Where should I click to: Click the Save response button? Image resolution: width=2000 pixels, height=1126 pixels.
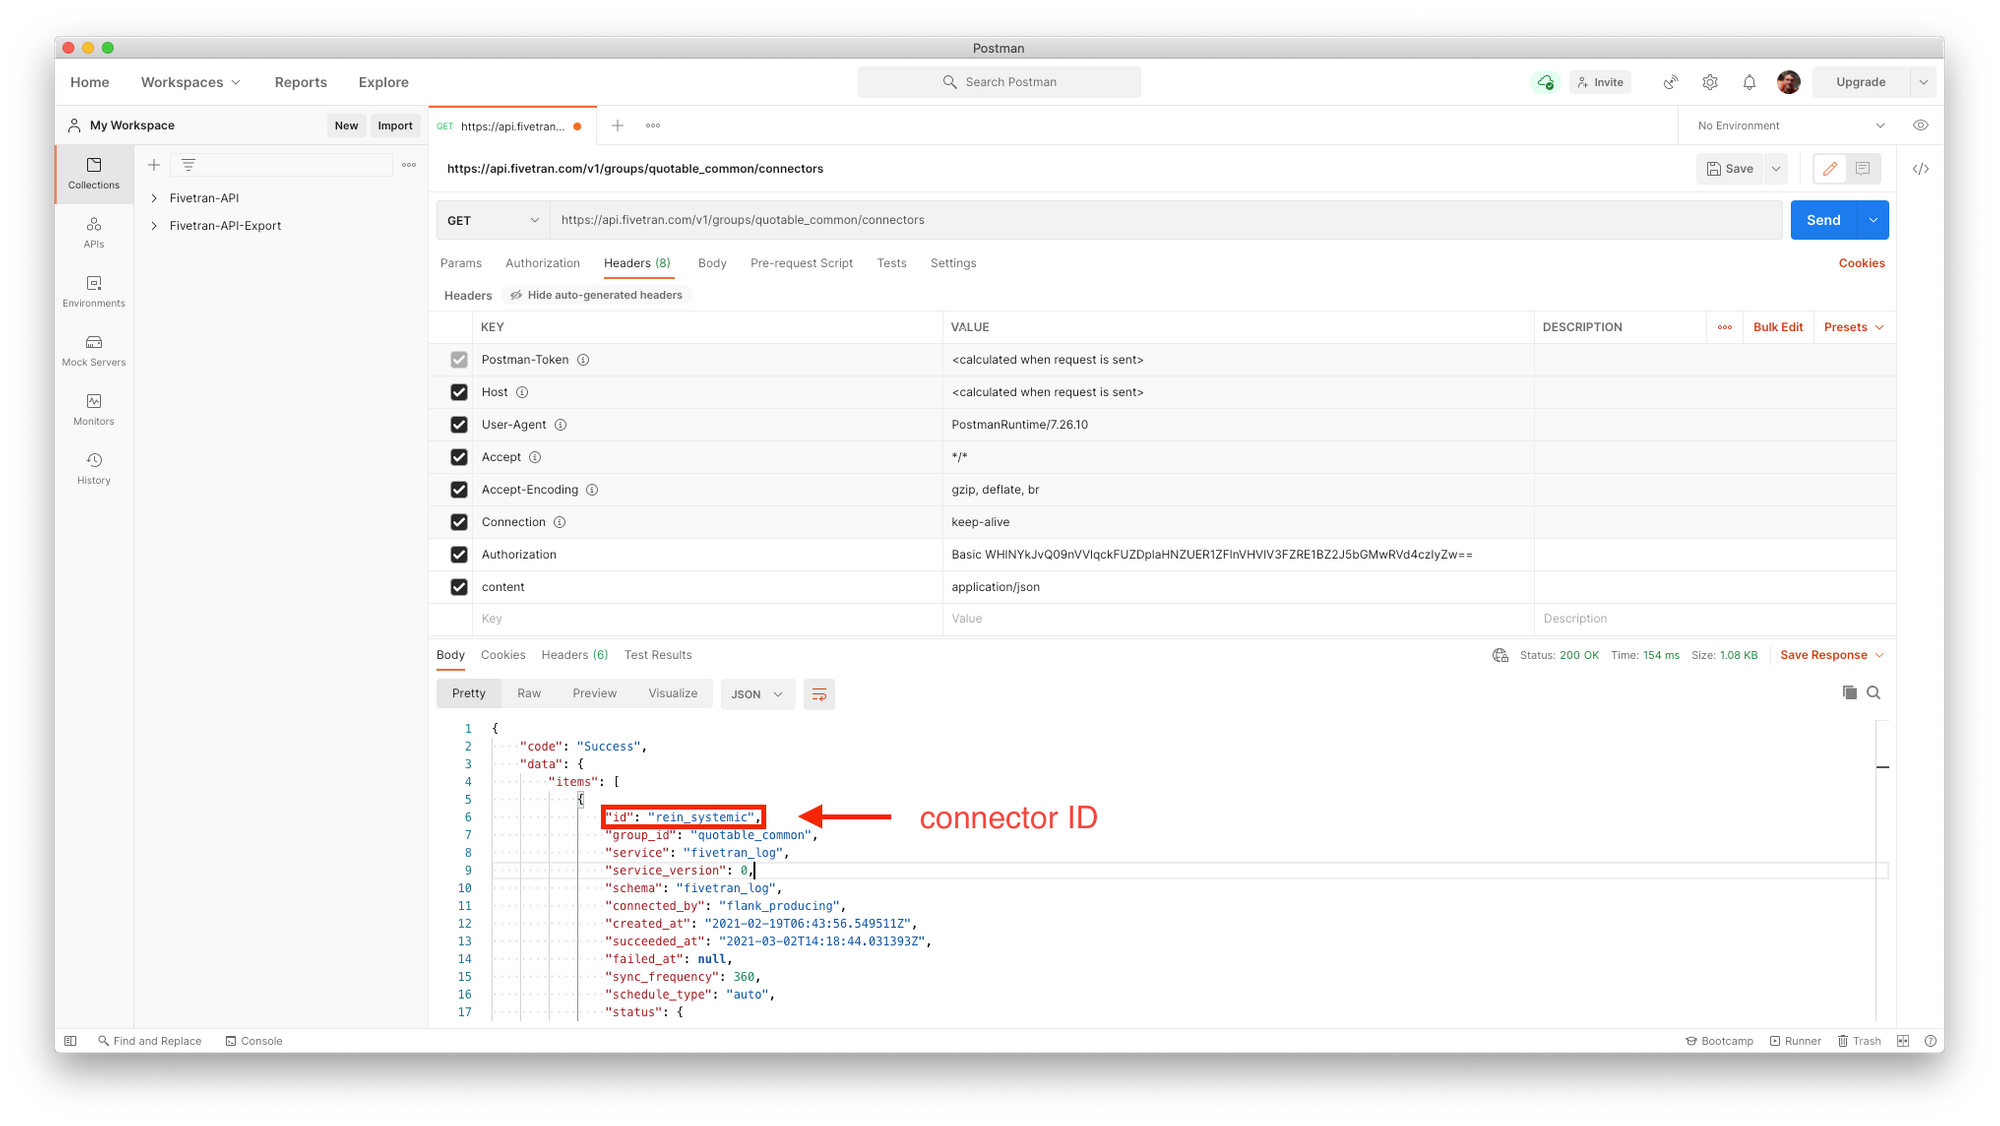tap(1820, 655)
